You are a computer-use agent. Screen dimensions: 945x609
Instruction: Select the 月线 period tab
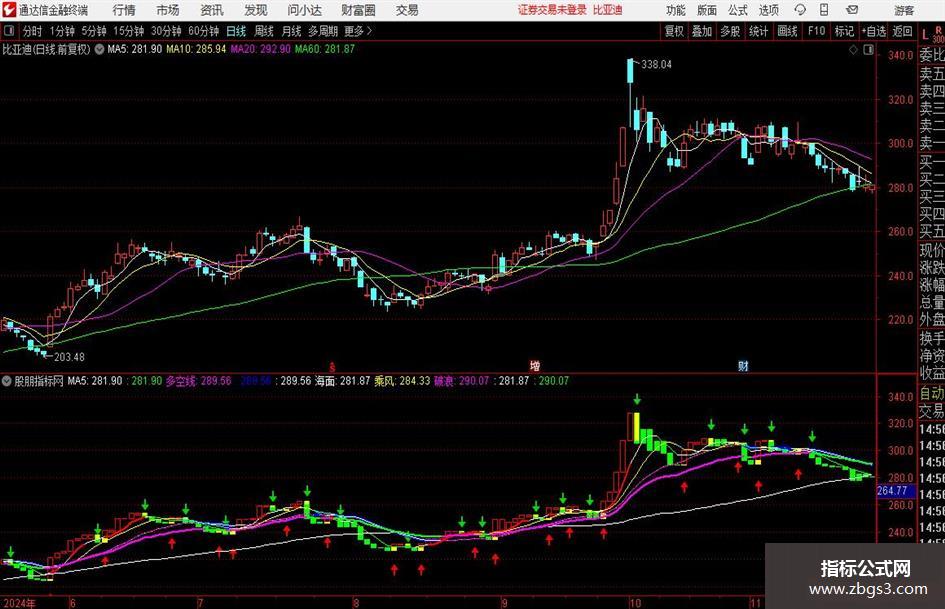click(292, 31)
